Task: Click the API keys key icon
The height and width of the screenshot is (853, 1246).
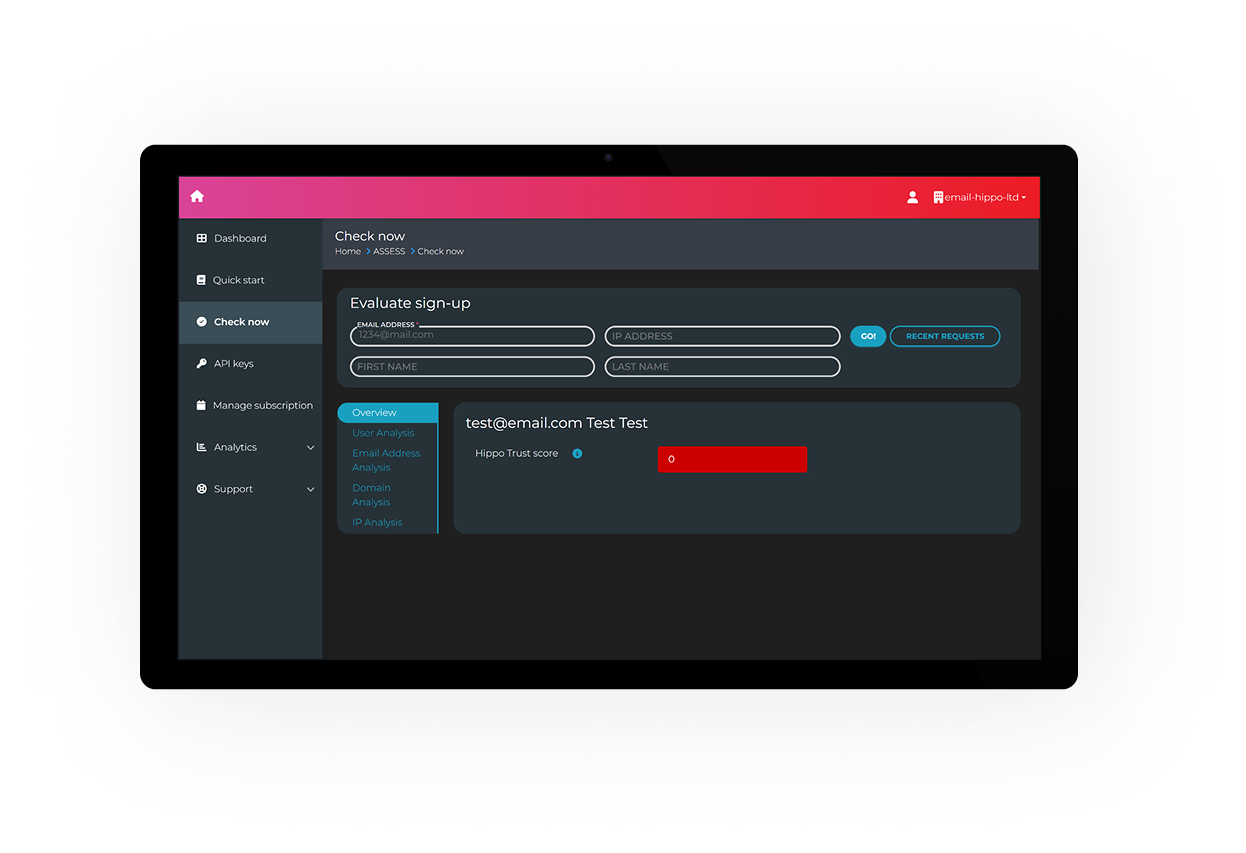Action: click(x=201, y=364)
